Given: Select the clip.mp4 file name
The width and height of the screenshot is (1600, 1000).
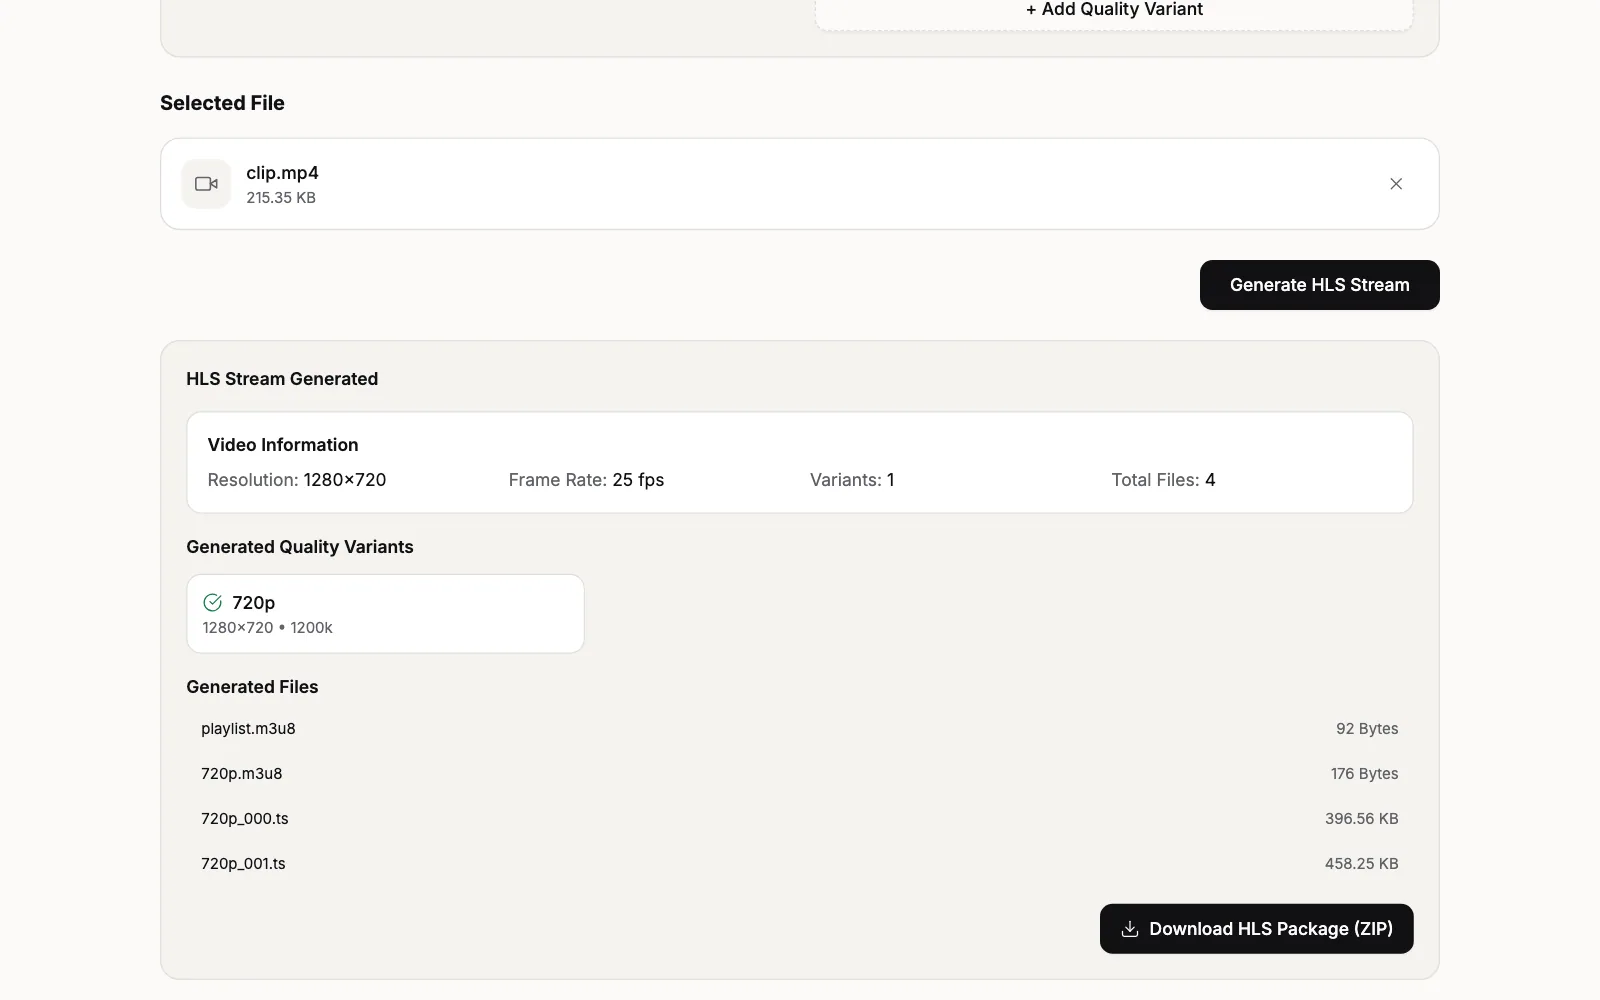Looking at the screenshot, I should coord(282,173).
